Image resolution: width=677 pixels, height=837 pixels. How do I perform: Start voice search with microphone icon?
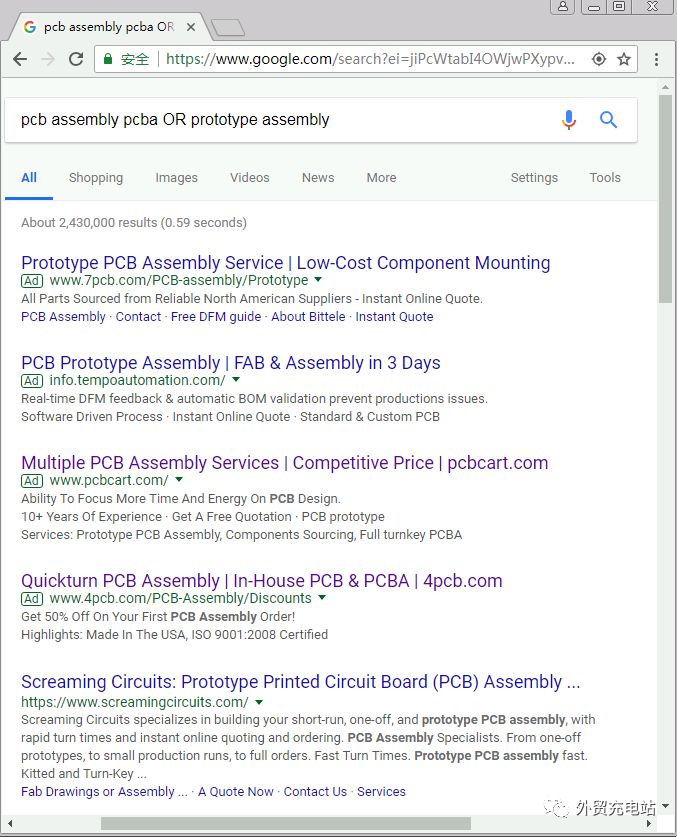[x=569, y=120]
